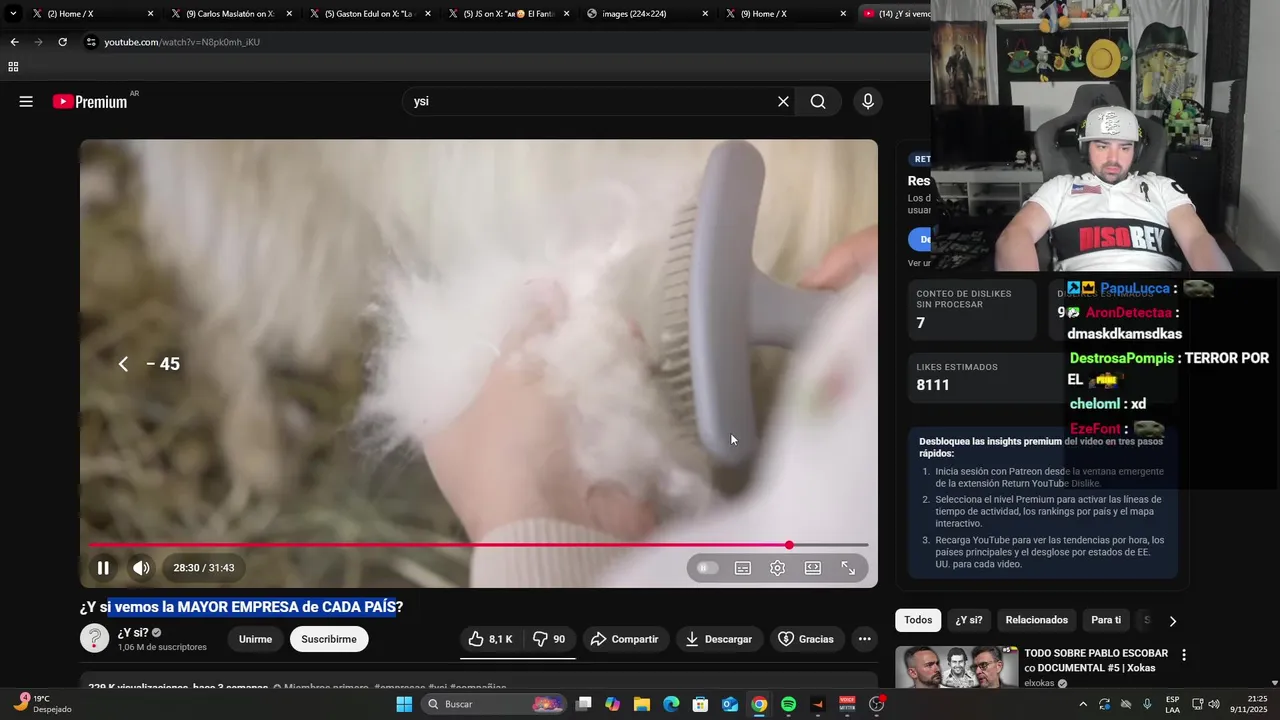Open Microsoft Store from taskbar
This screenshot has width=1280, height=720.
[701, 704]
